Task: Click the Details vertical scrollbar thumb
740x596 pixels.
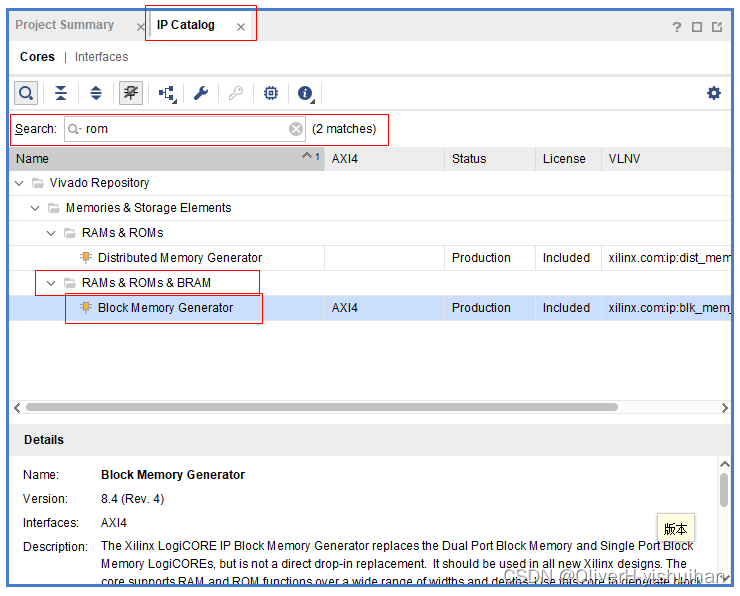Action: pyautogui.click(x=724, y=490)
